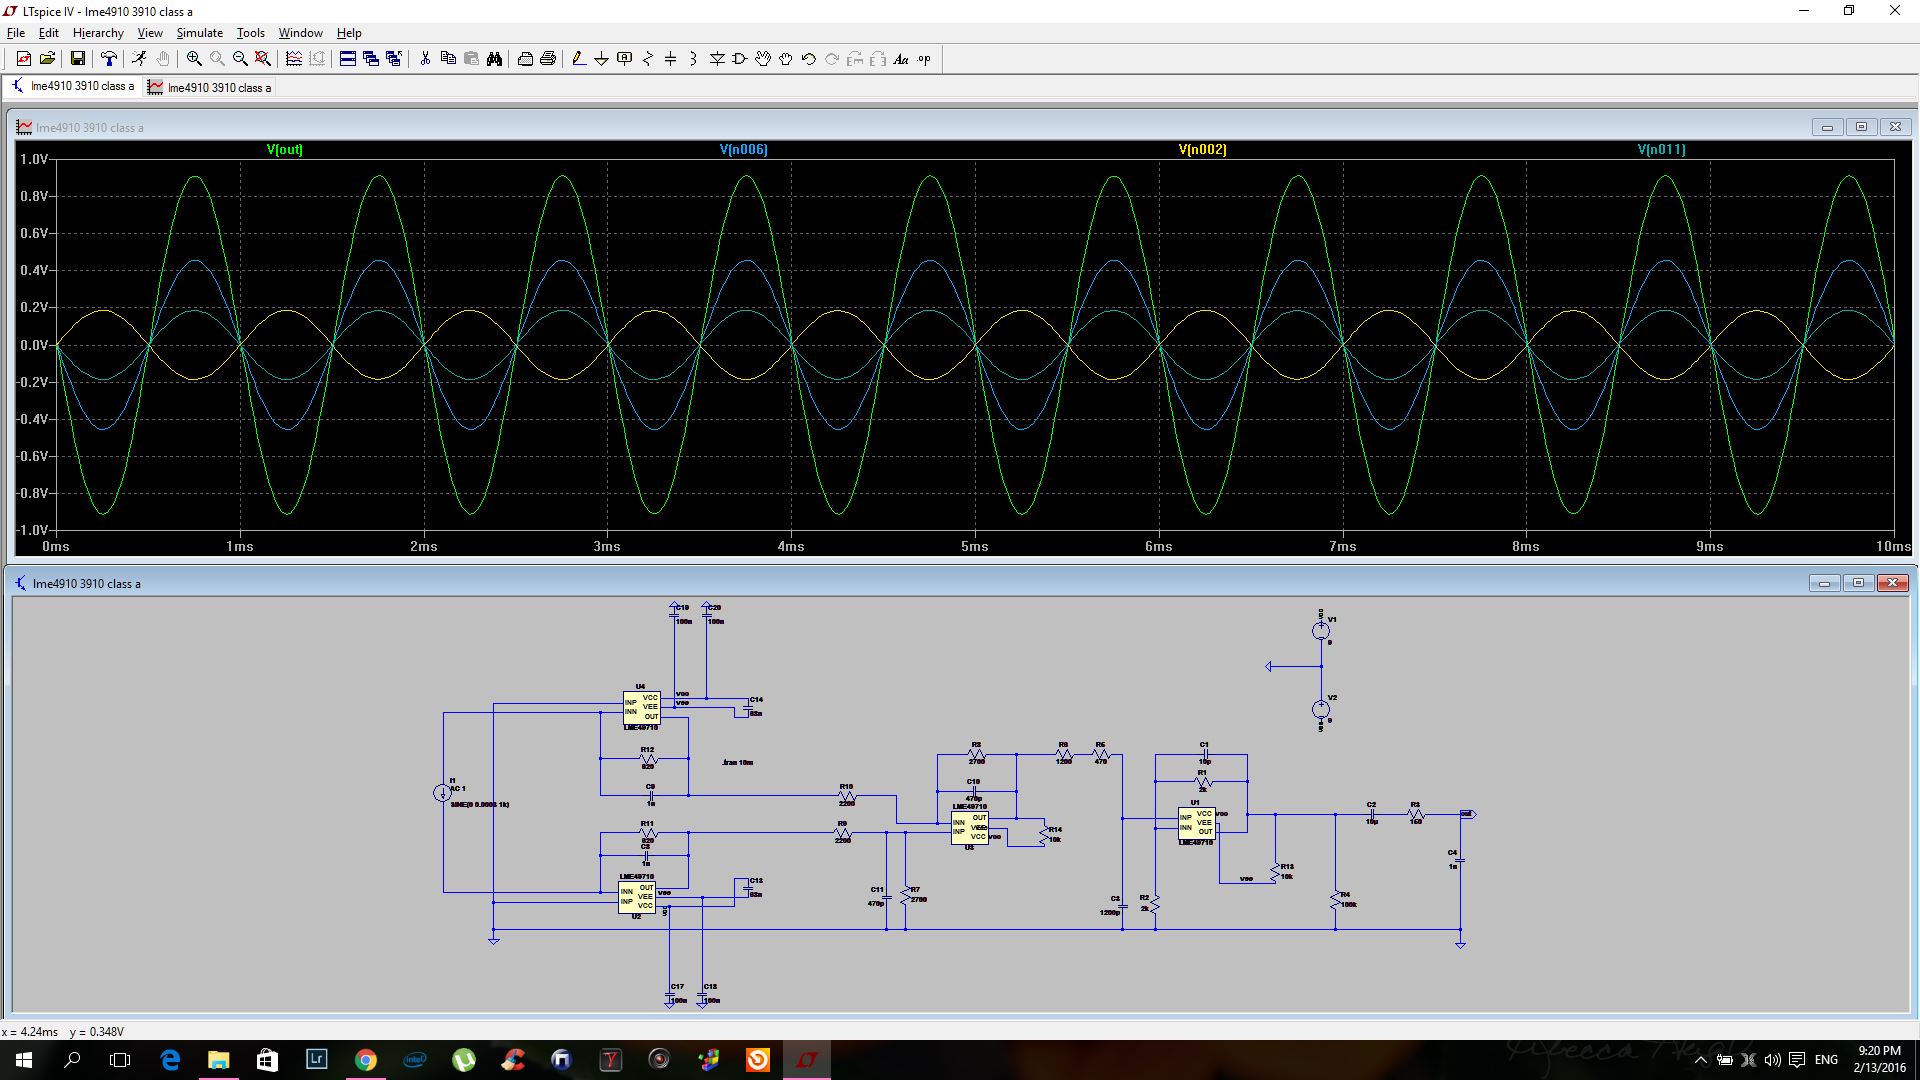This screenshot has height=1080, width=1920.
Task: Place a Ground symbol
Action: (602, 59)
